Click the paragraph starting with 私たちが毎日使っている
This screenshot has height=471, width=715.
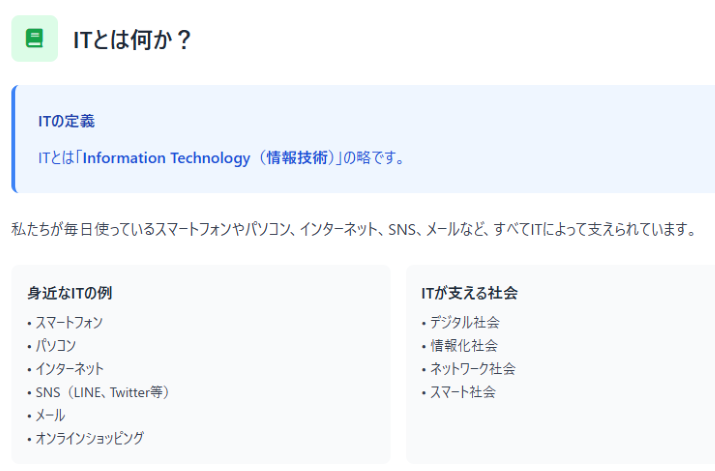tap(352, 230)
